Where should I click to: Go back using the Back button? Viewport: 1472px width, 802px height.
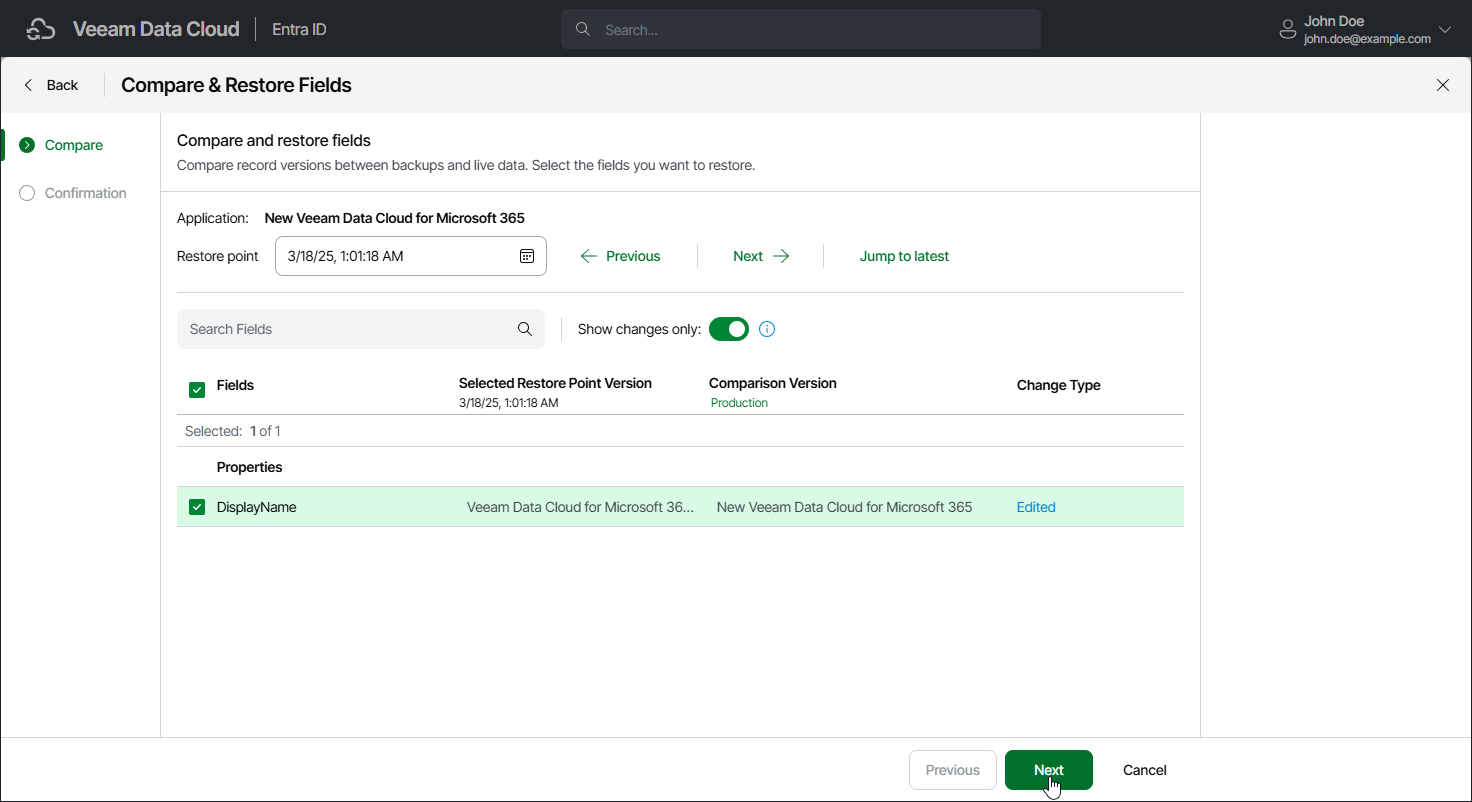pyautogui.click(x=51, y=85)
